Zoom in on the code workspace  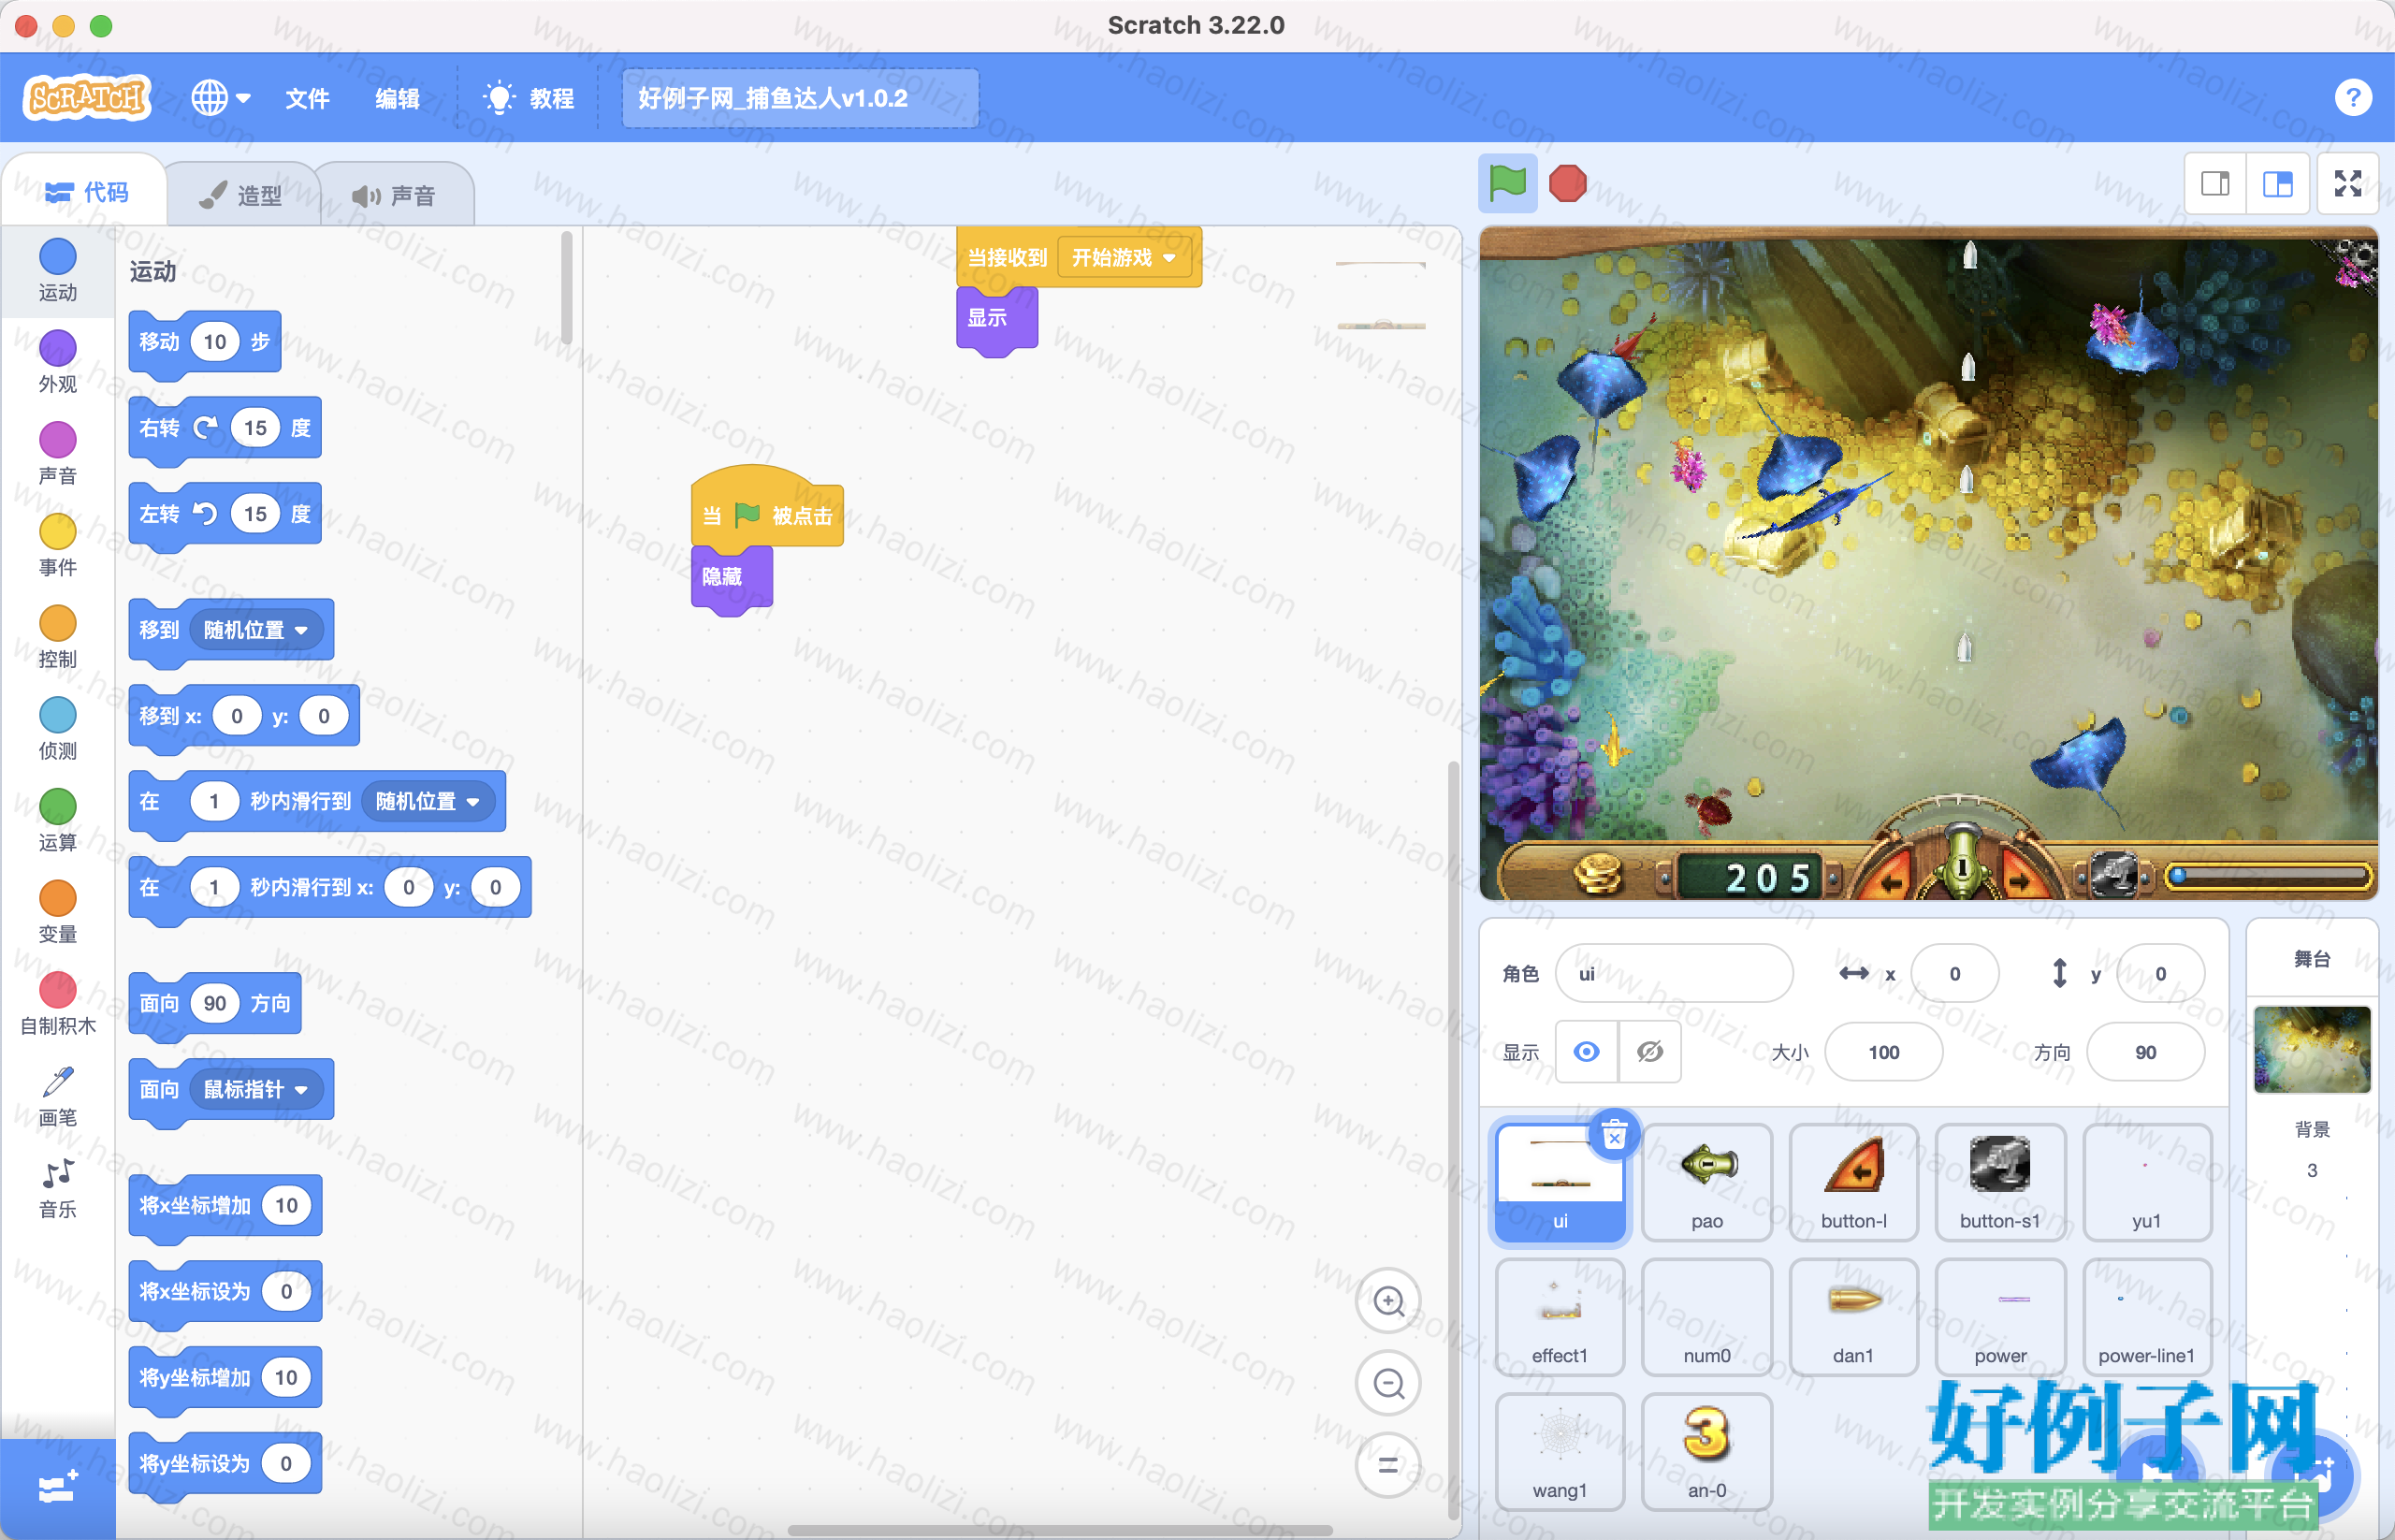point(1388,1301)
